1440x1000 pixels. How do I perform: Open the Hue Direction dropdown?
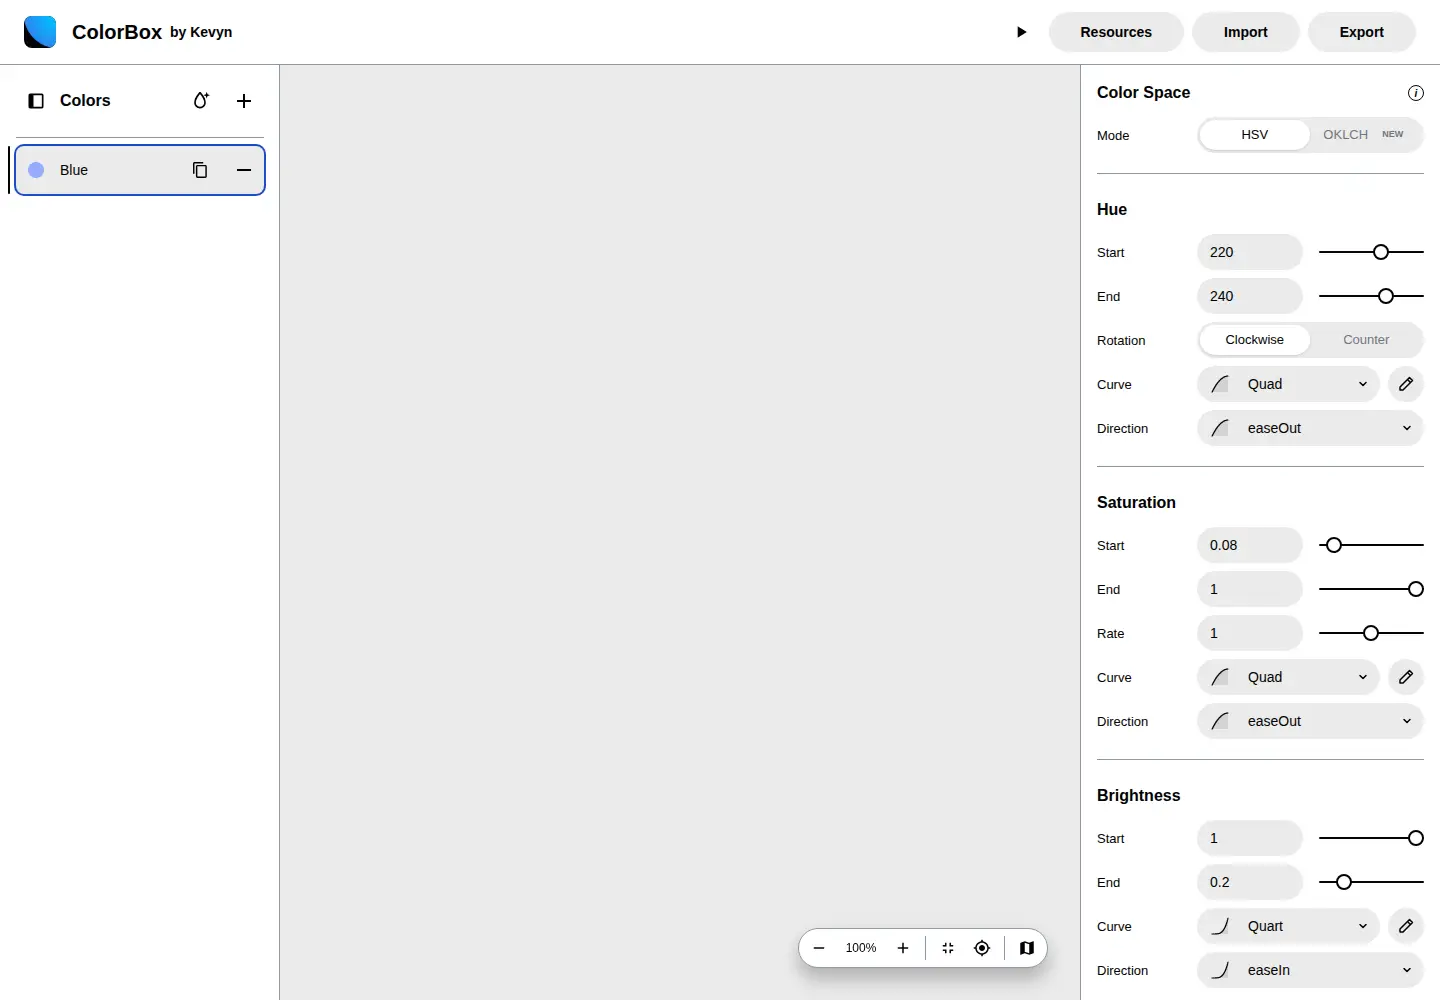(1310, 428)
